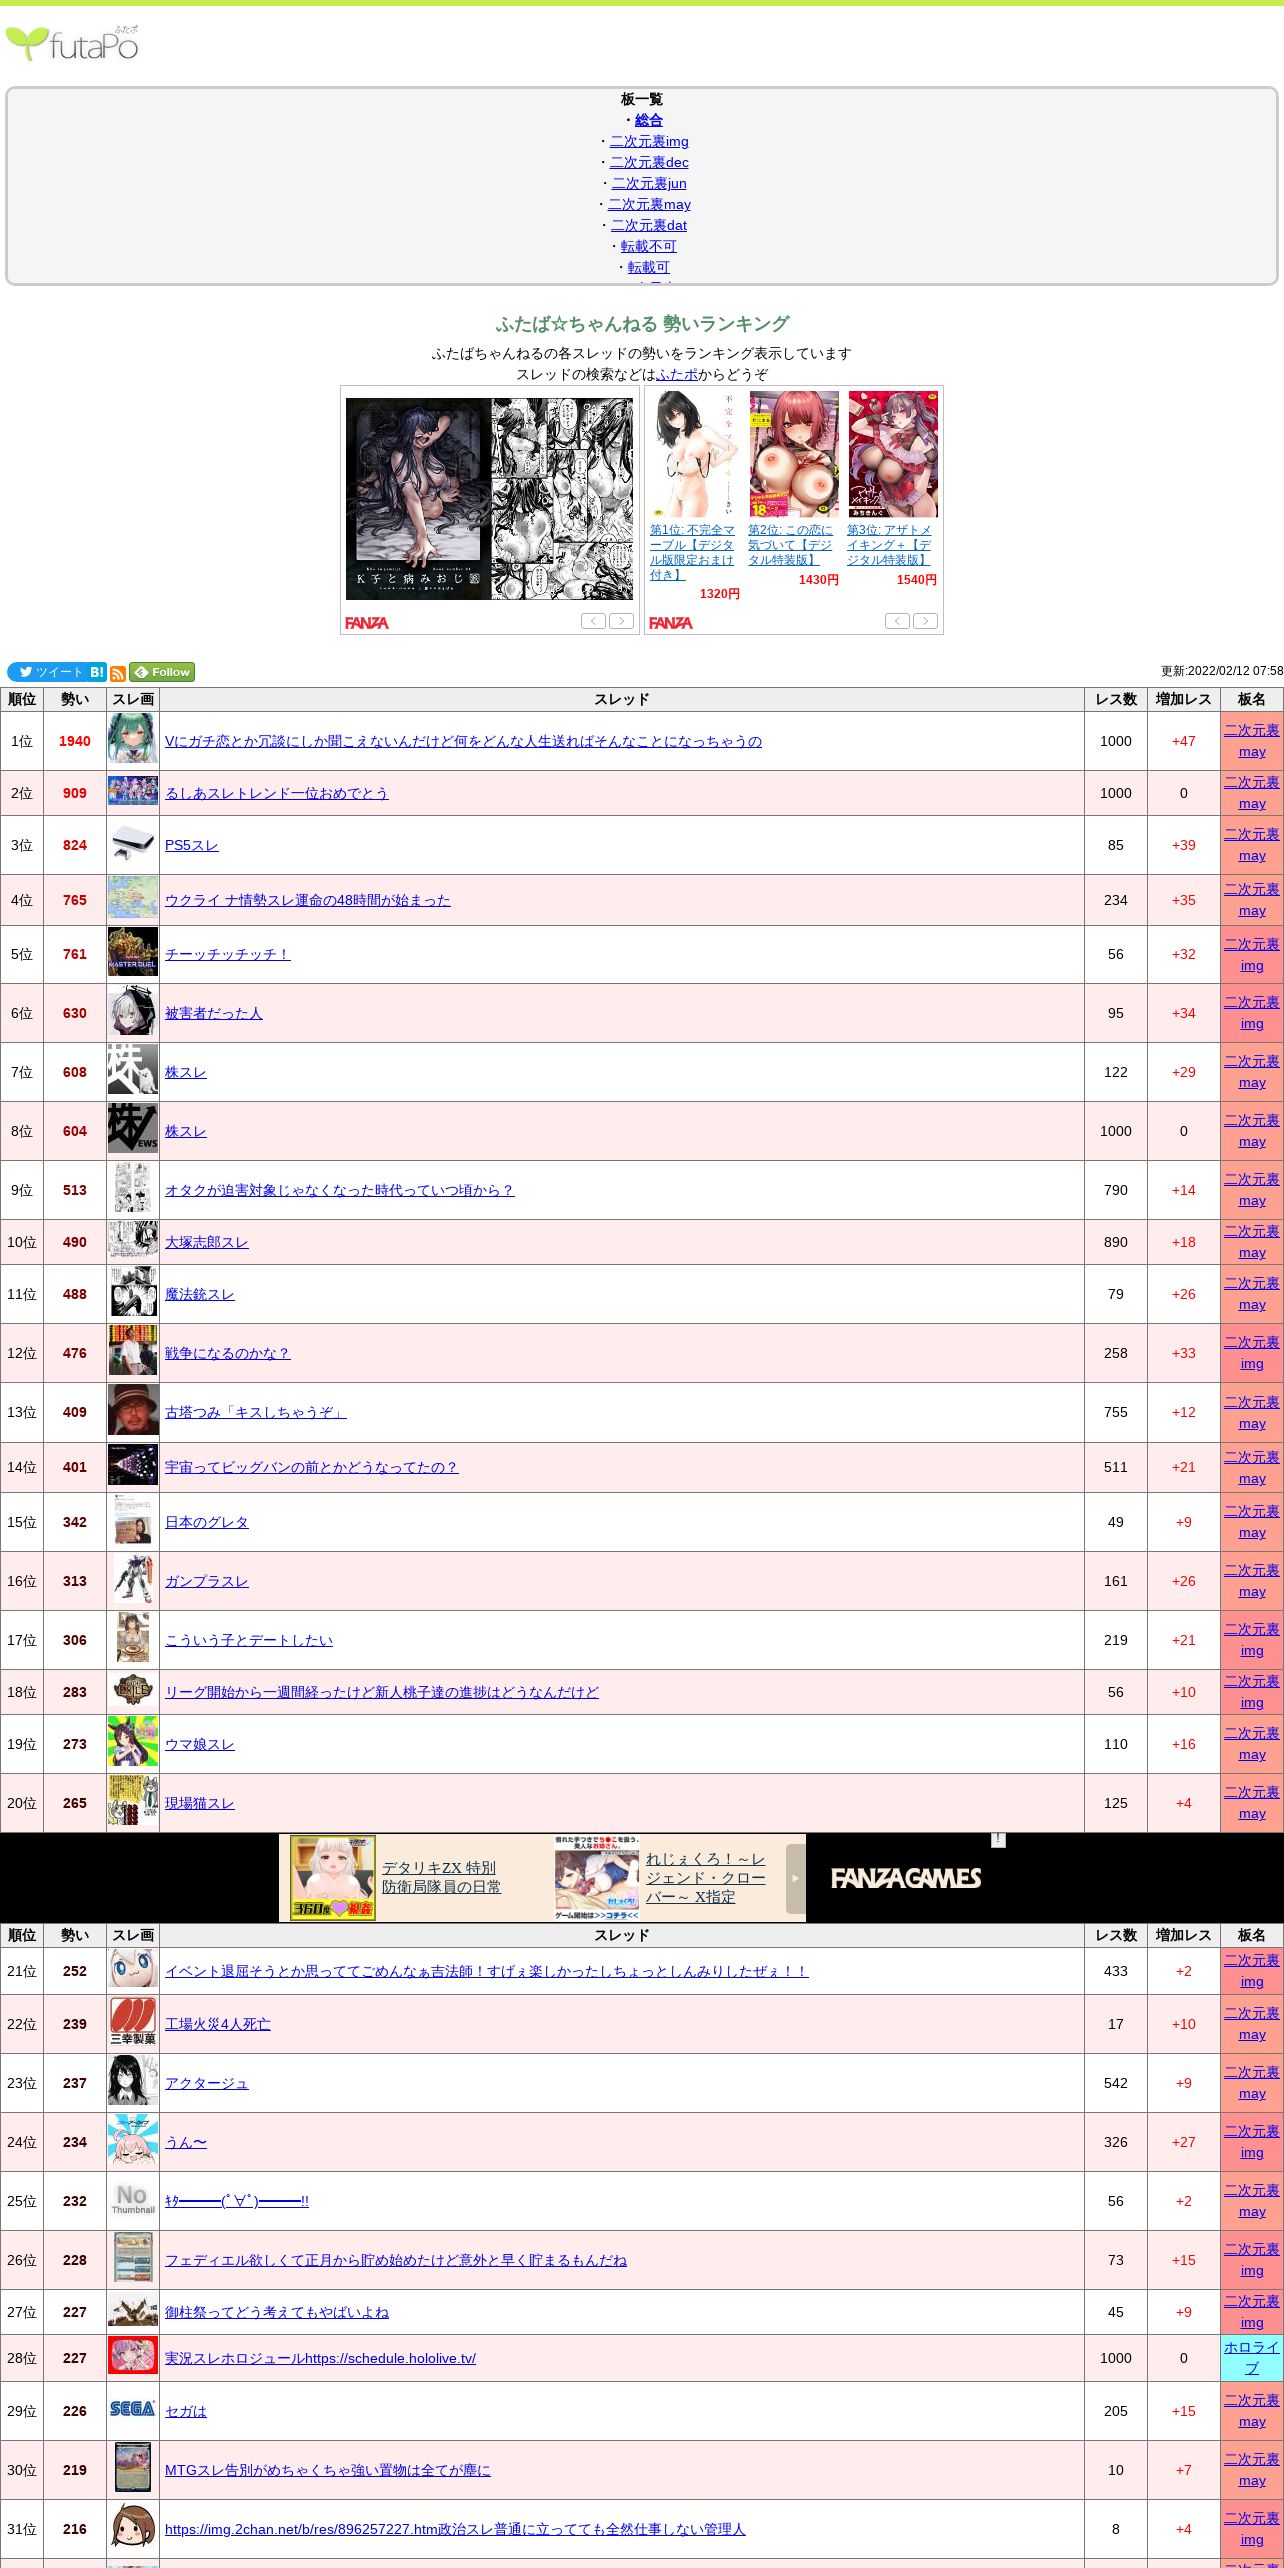This screenshot has height=2568, width=1284.
Task: Click FANZA ad 第2位: この恋に気づいて
Action: pos(790,545)
